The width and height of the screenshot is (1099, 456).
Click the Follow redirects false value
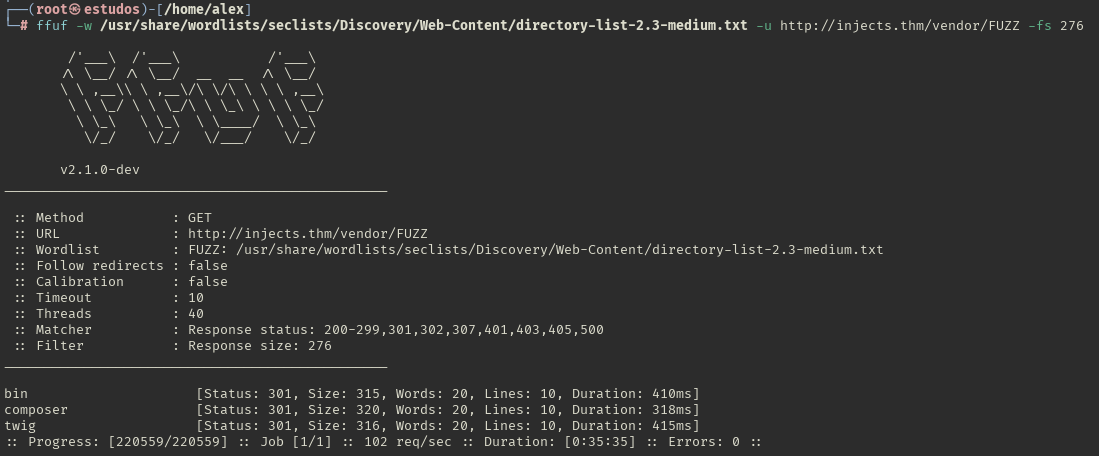click(207, 266)
